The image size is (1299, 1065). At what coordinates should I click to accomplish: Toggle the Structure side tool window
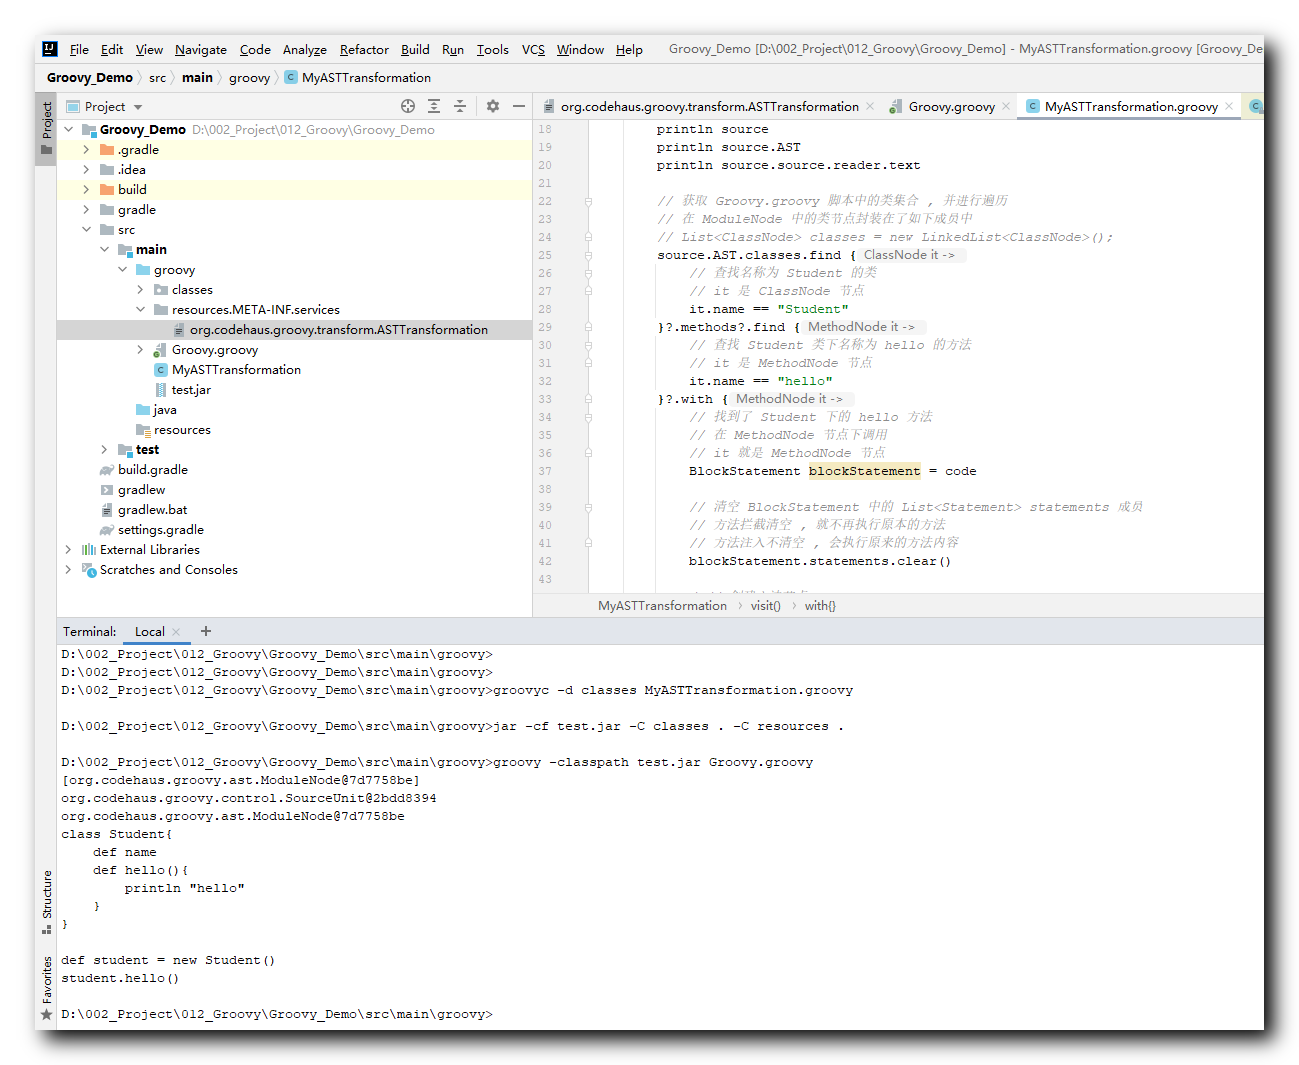point(46,902)
